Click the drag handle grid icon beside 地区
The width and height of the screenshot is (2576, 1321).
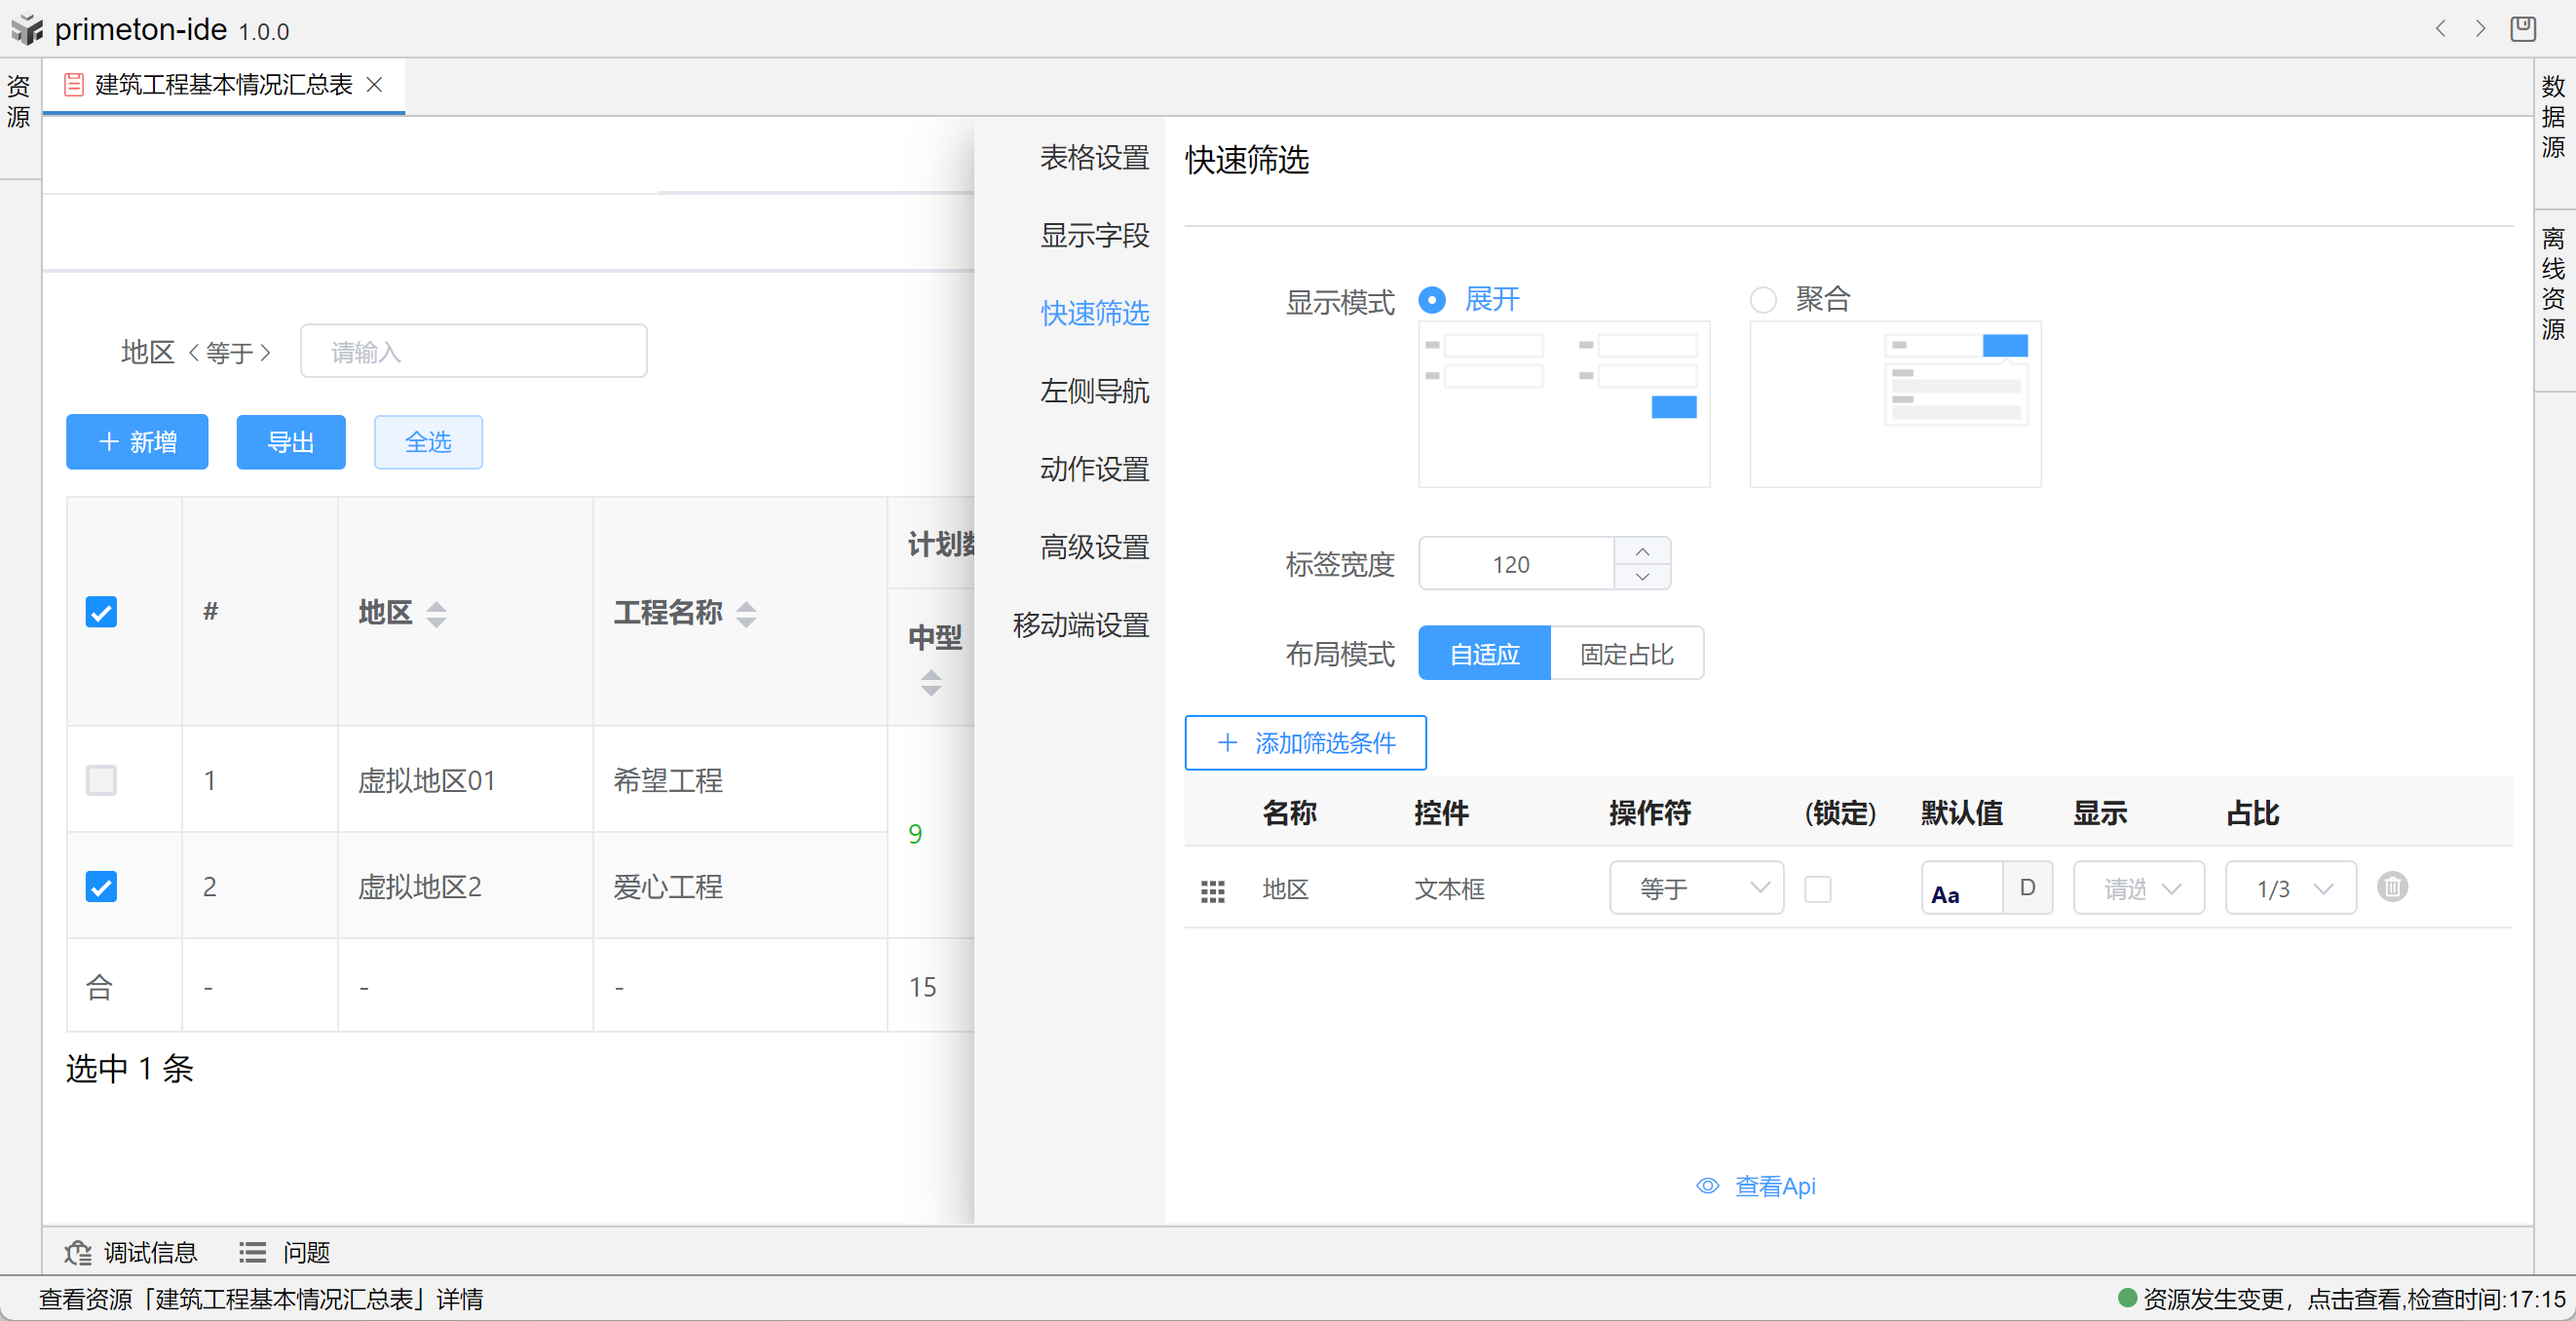[x=1212, y=890]
